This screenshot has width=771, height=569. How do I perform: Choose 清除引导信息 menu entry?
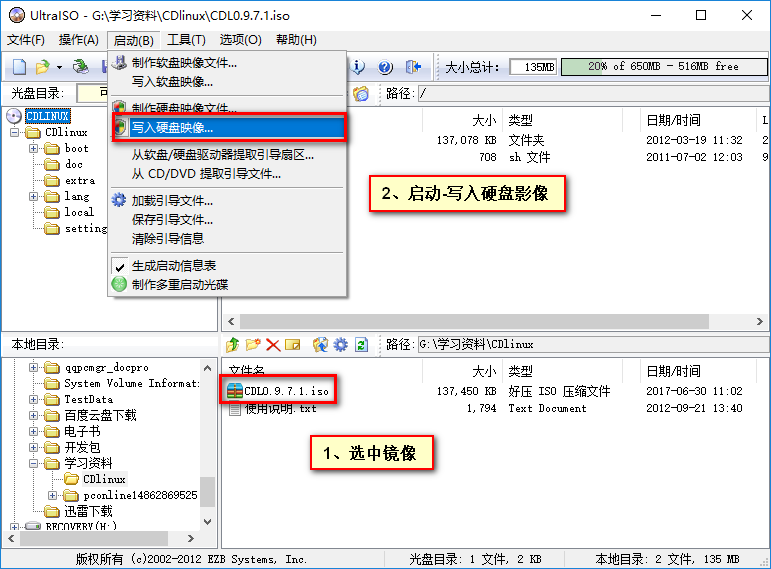tap(227, 239)
